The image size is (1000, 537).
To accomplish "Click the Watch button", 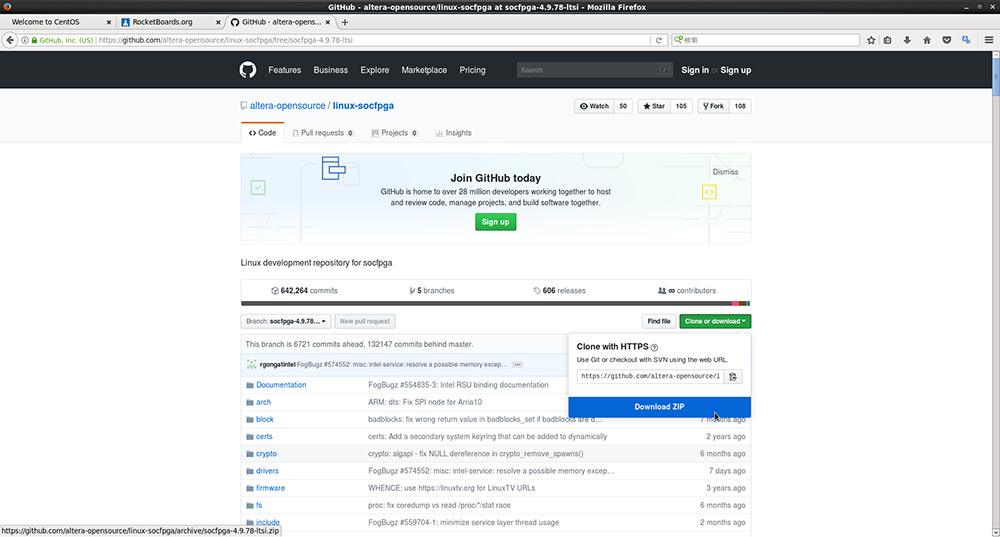I will pyautogui.click(x=594, y=107).
